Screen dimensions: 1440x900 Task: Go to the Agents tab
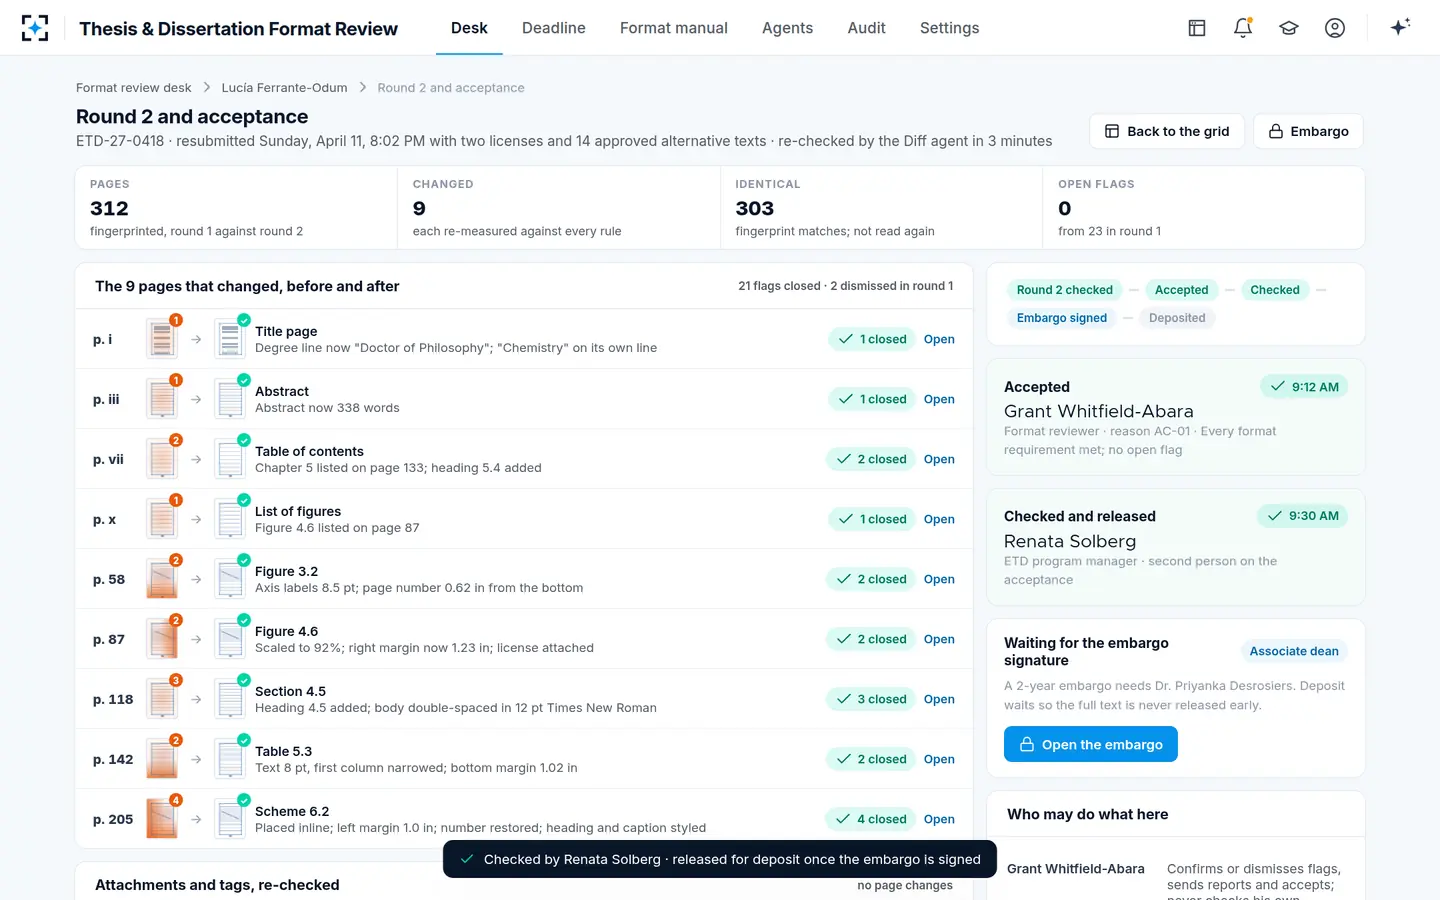(x=787, y=28)
